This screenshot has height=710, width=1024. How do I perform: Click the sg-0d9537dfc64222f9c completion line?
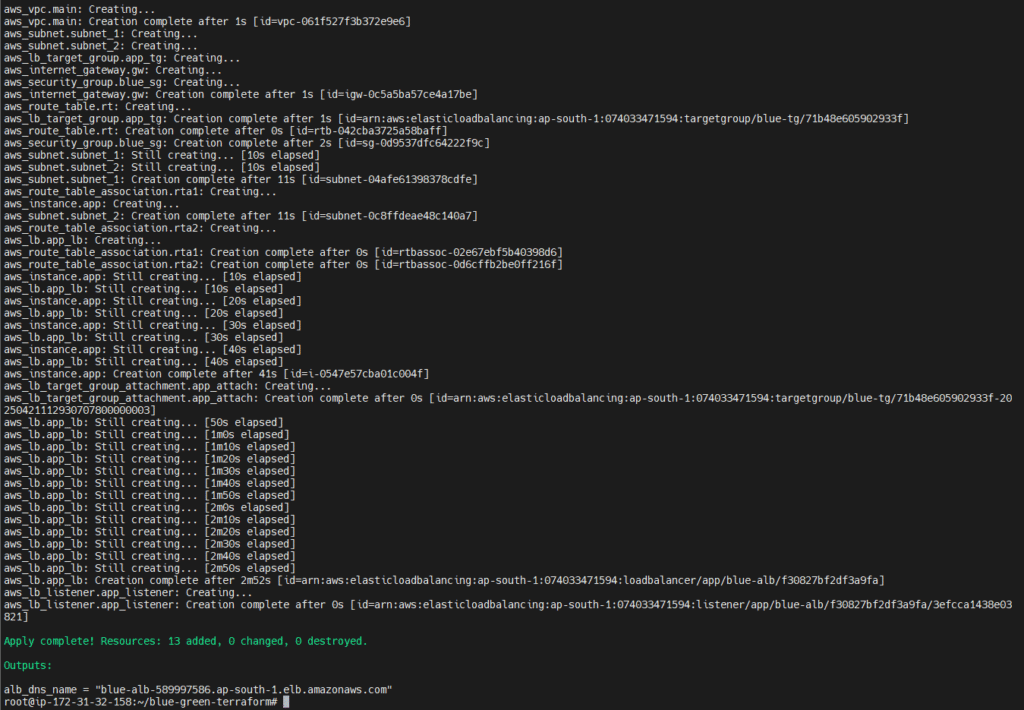(x=247, y=143)
